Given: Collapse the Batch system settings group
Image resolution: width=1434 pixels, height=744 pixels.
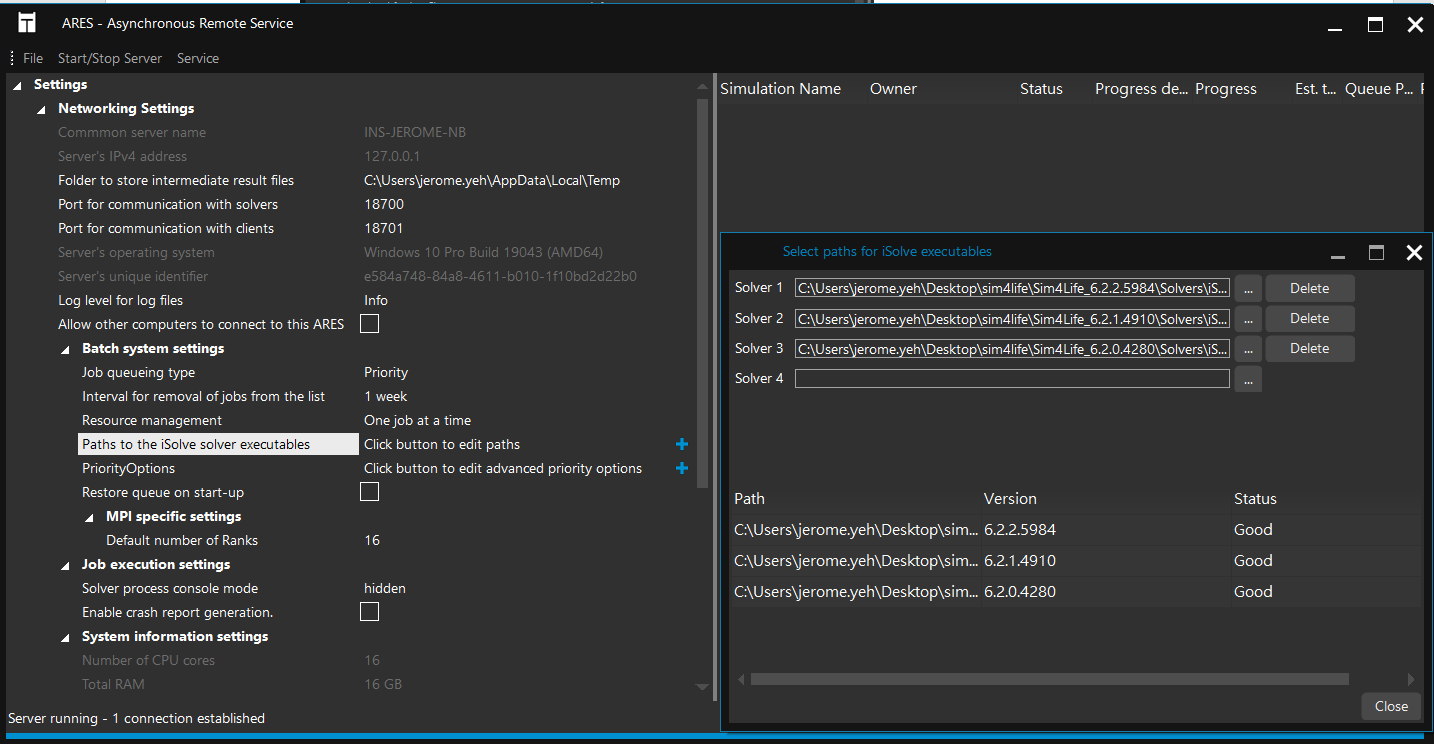Looking at the screenshot, I should click(65, 349).
